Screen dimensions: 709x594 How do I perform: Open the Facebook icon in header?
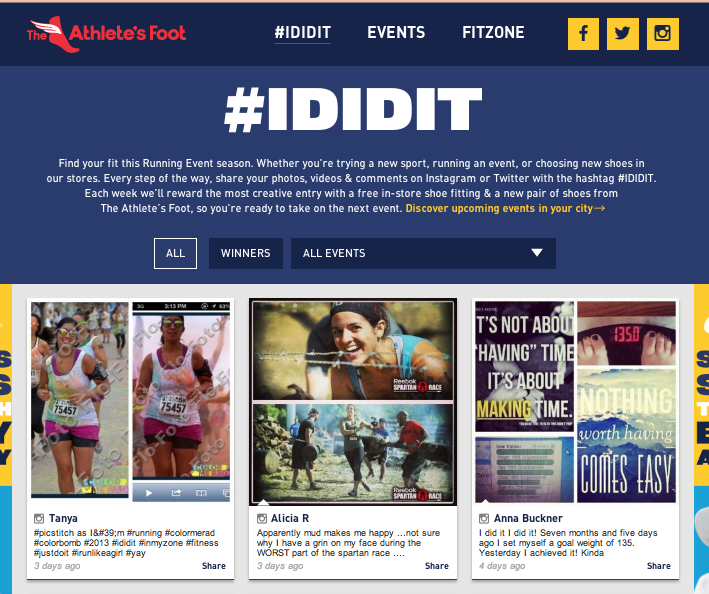(x=583, y=34)
